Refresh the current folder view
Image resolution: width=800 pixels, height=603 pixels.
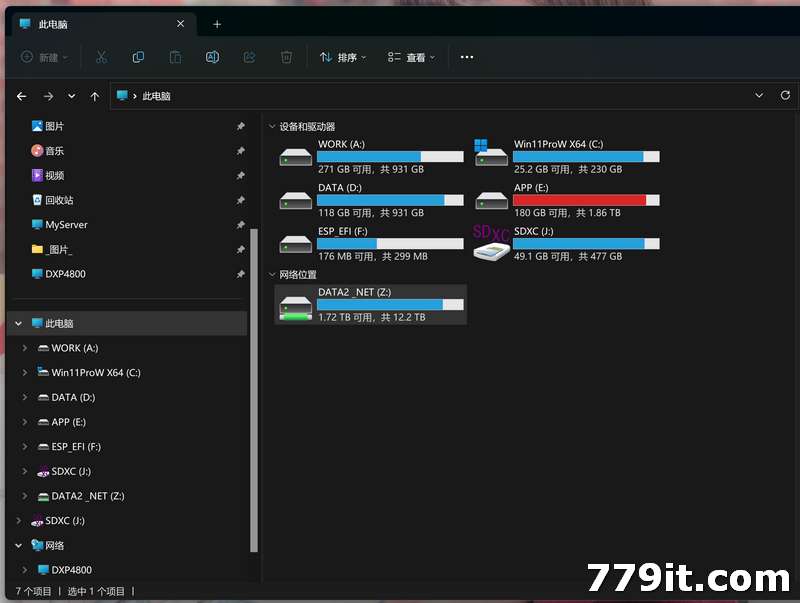[x=785, y=95]
